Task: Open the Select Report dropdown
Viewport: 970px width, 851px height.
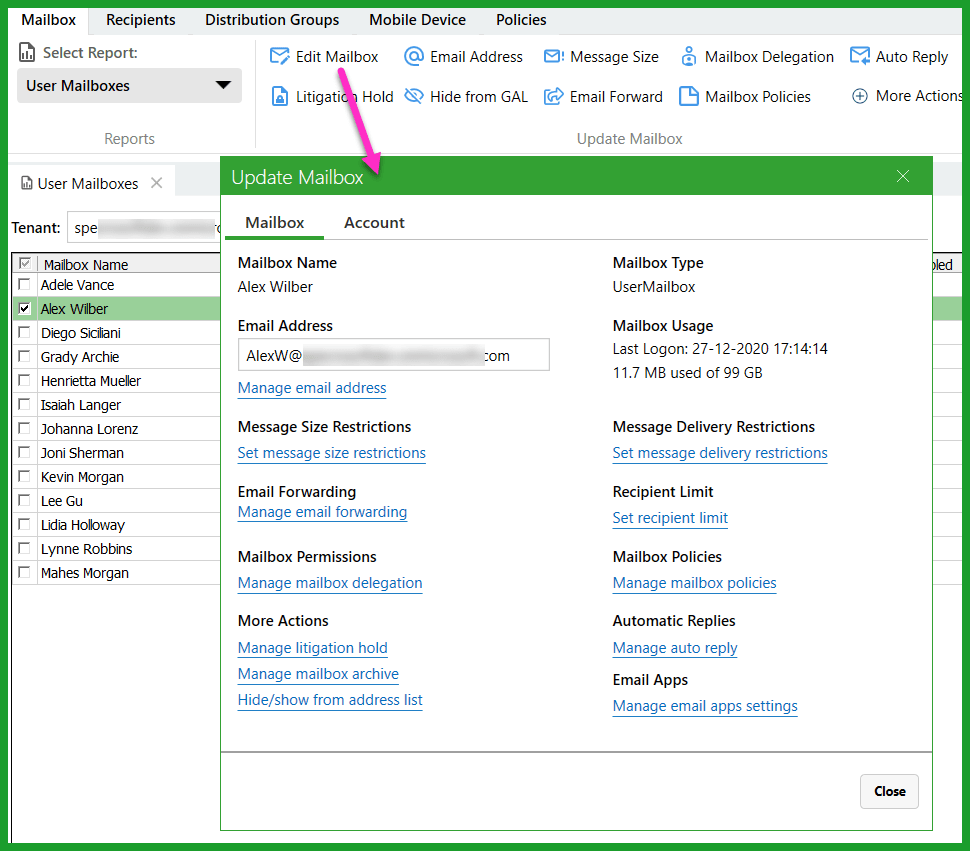Action: point(129,86)
